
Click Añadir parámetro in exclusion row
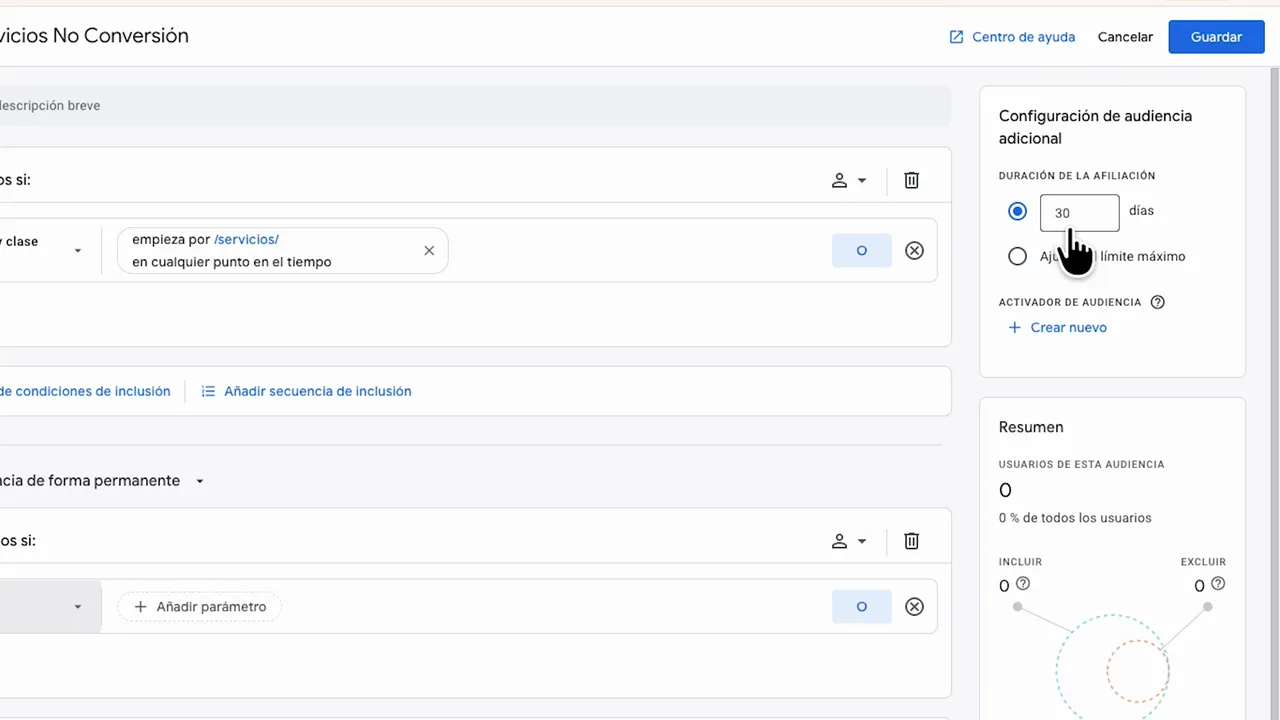pyautogui.click(x=199, y=607)
